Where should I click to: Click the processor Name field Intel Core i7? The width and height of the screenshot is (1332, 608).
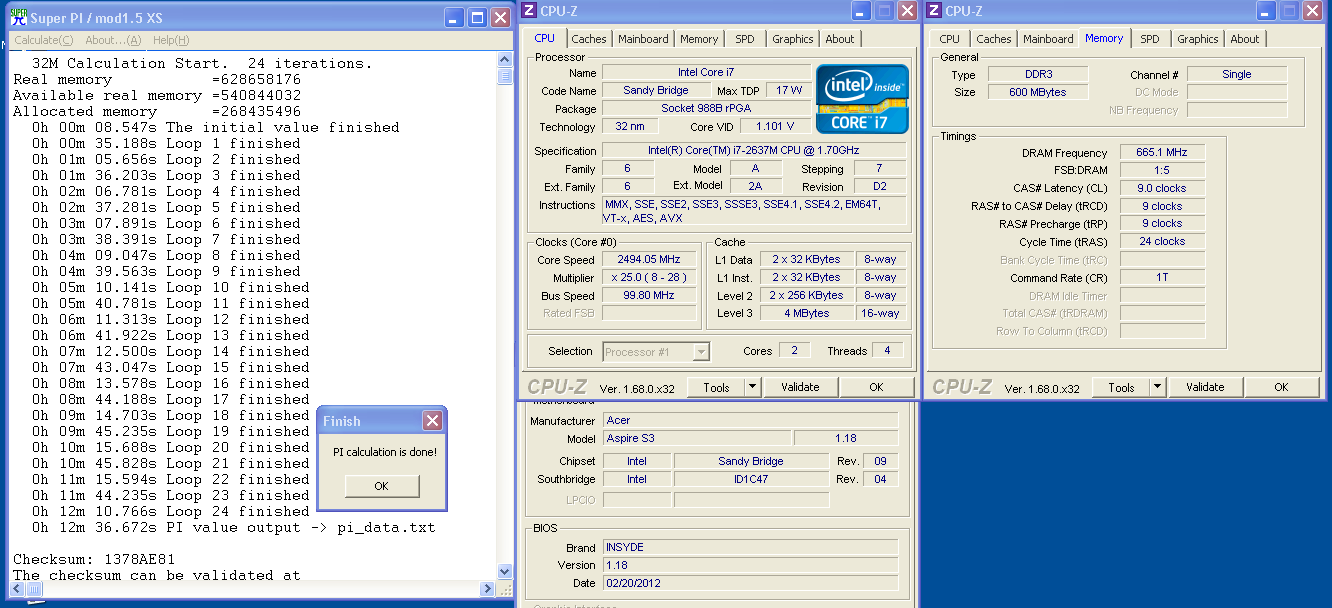coord(705,73)
